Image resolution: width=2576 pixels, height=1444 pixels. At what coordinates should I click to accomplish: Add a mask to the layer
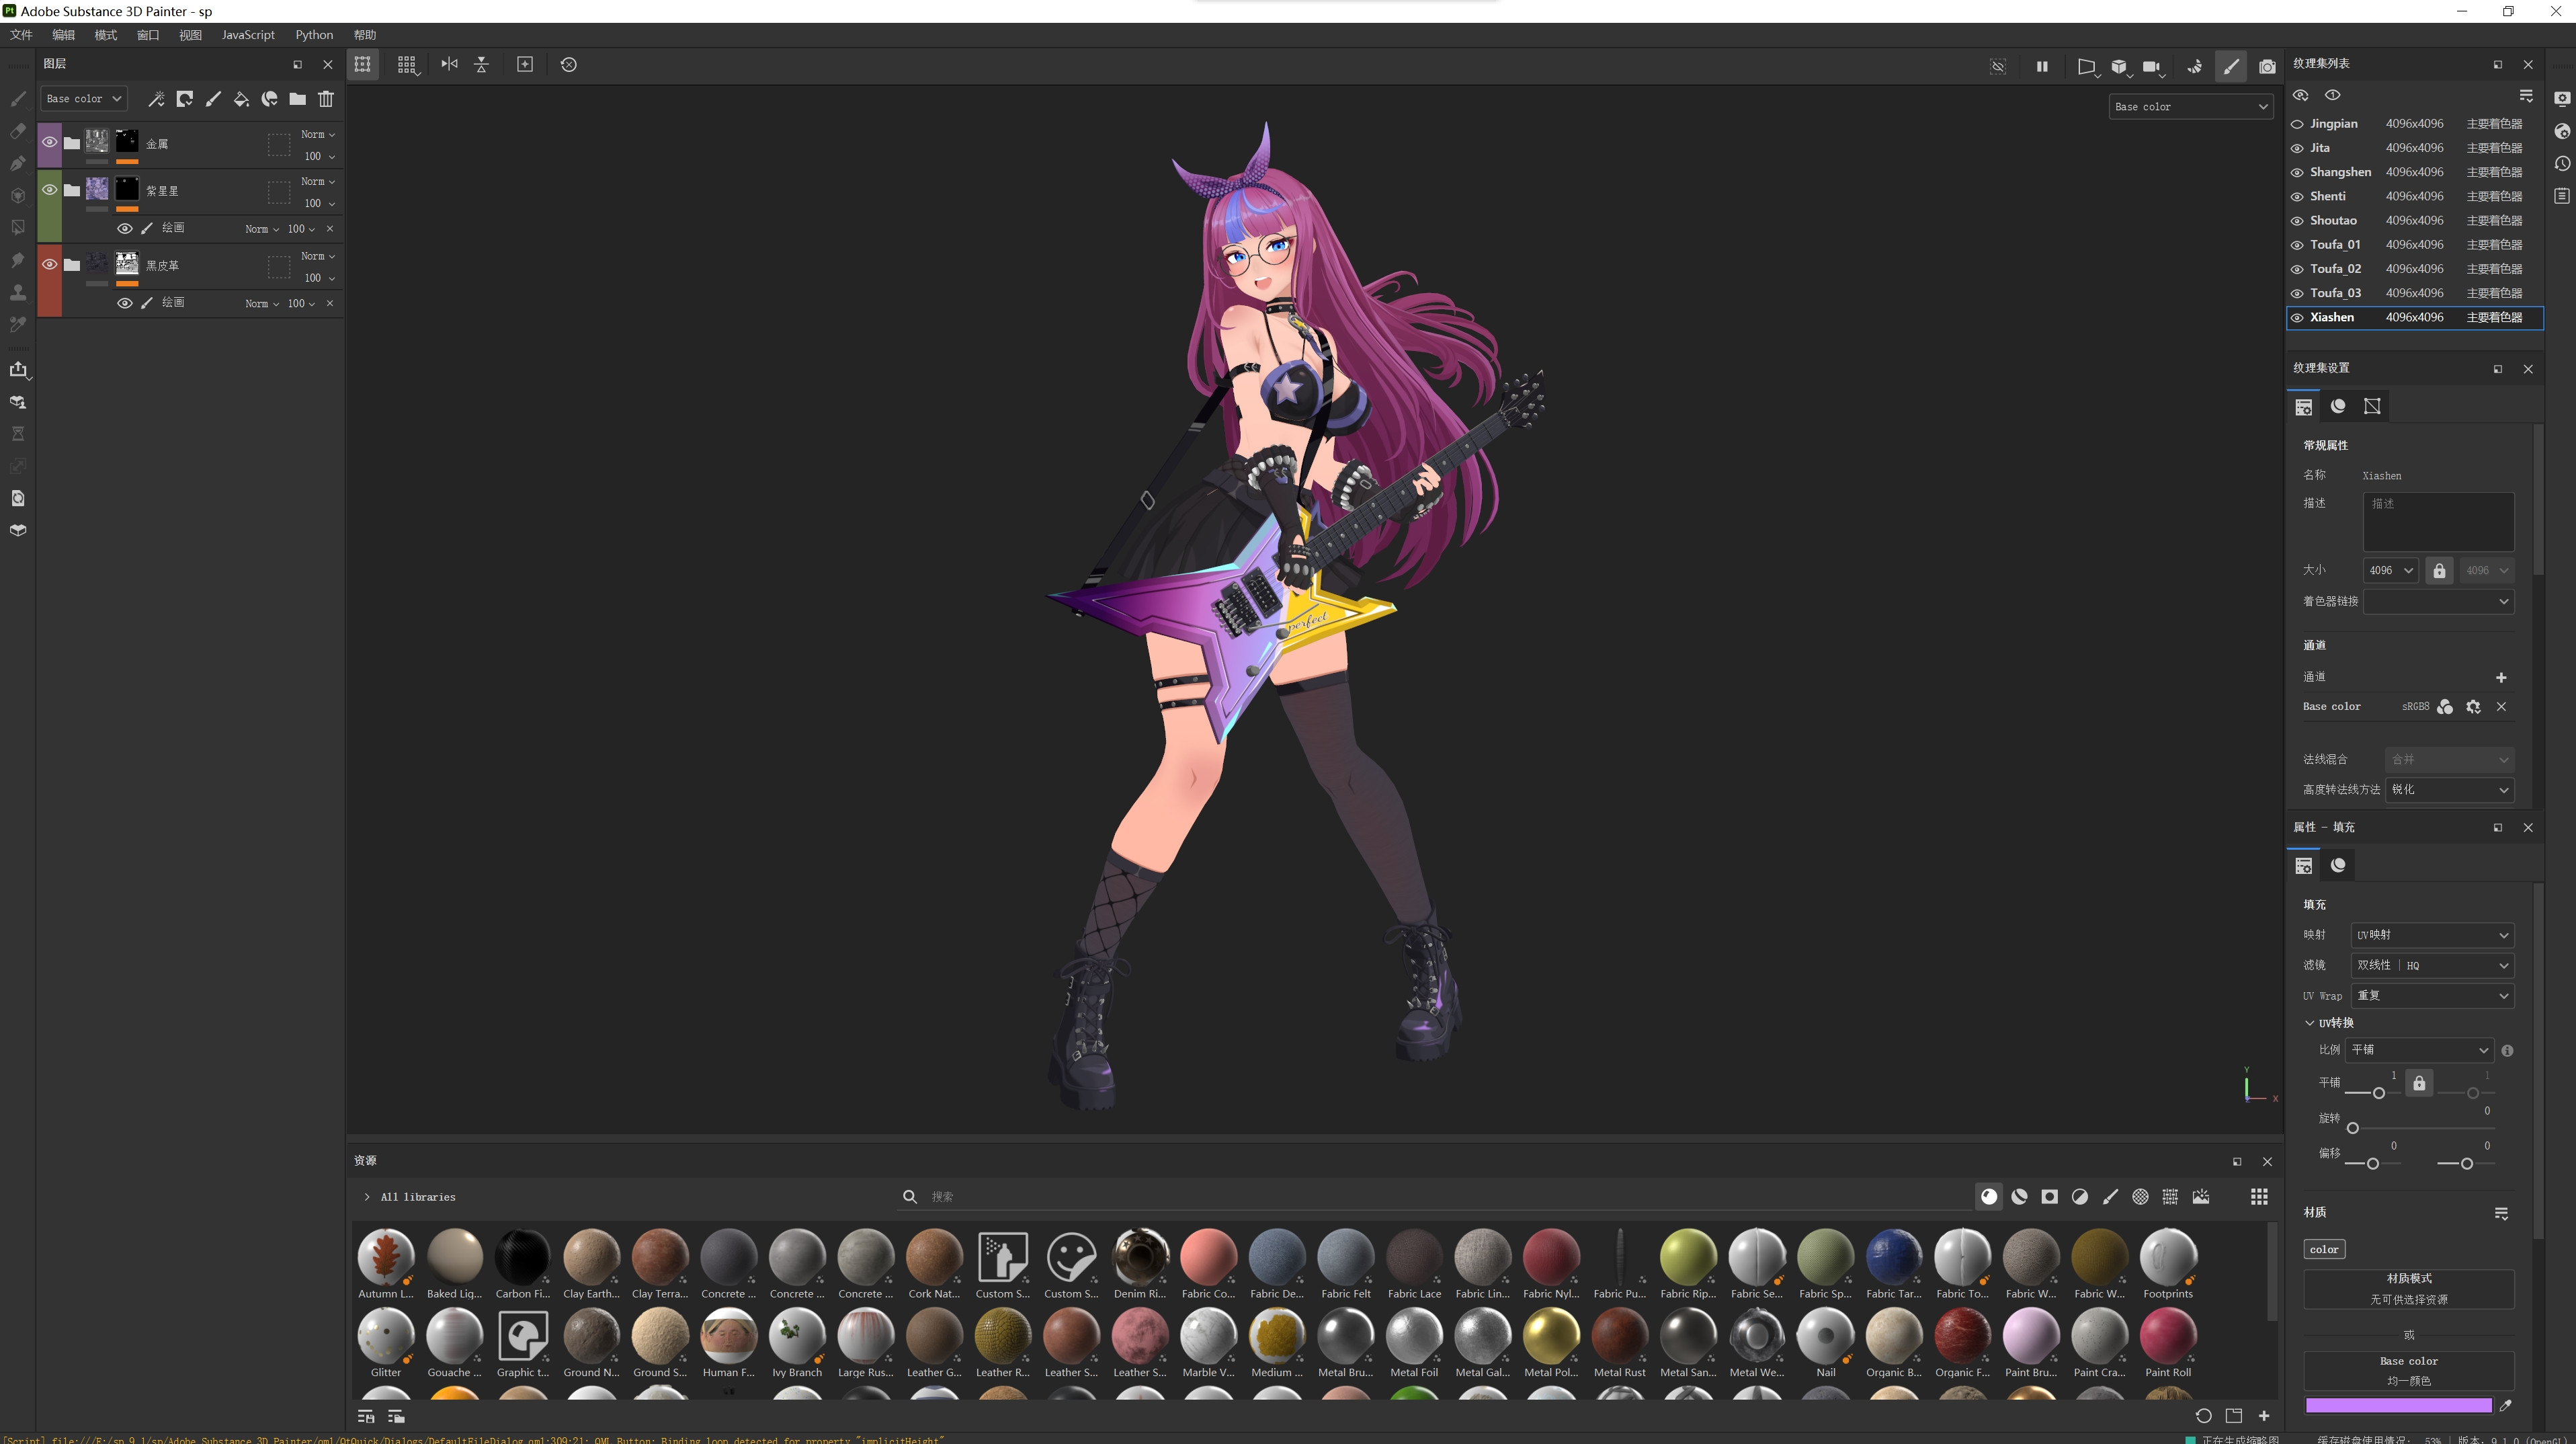(184, 99)
